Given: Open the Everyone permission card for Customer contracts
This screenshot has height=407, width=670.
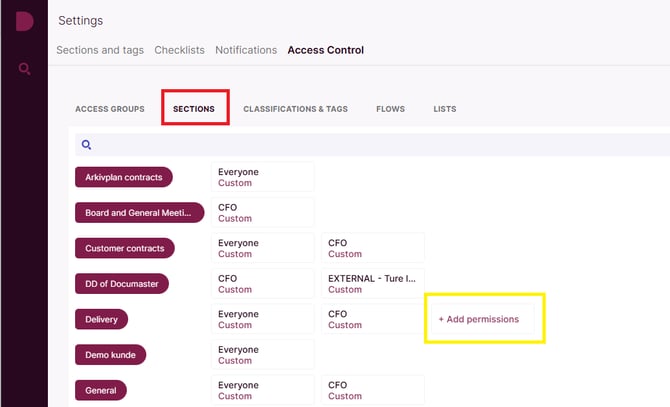Looking at the screenshot, I should click(x=263, y=248).
